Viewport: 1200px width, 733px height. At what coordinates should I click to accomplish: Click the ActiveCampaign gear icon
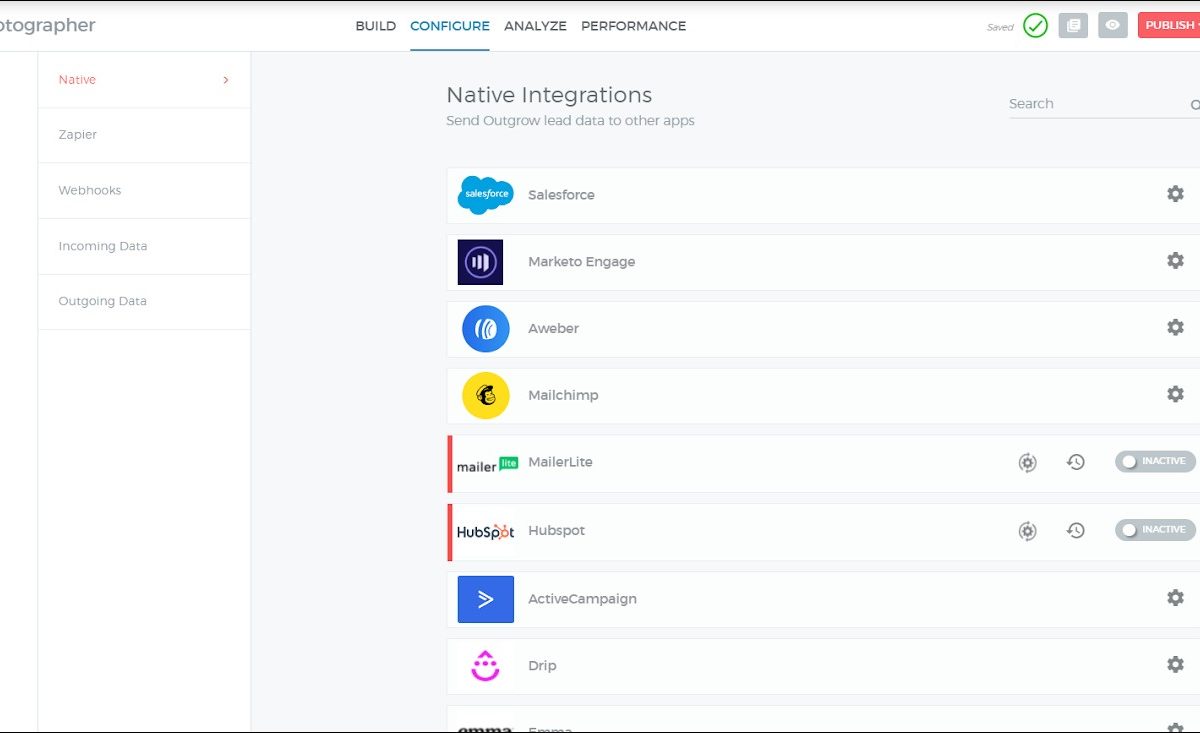[1175, 598]
